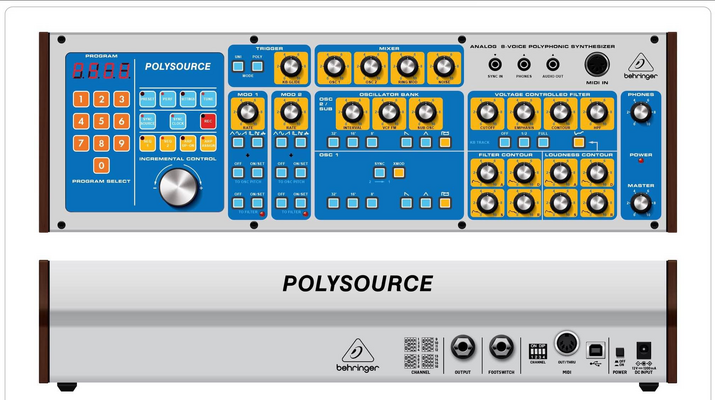Click the filter CONTOUR amount knob

[x=560, y=112]
